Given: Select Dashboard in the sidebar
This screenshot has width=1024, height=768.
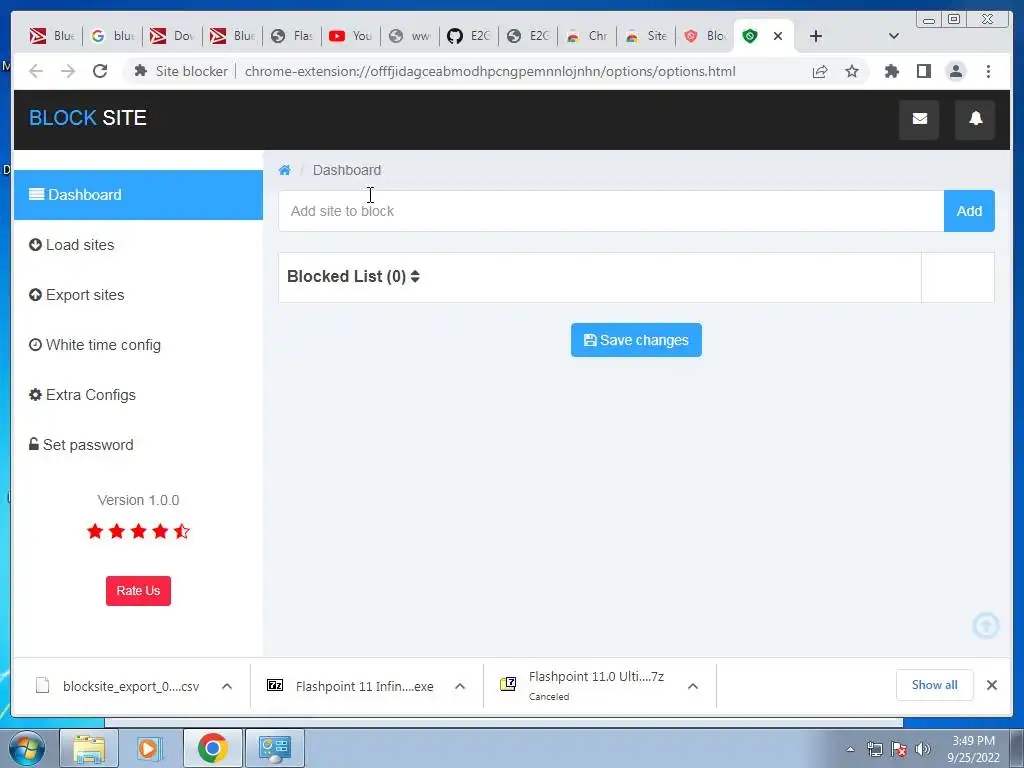Looking at the screenshot, I should click(138, 195).
